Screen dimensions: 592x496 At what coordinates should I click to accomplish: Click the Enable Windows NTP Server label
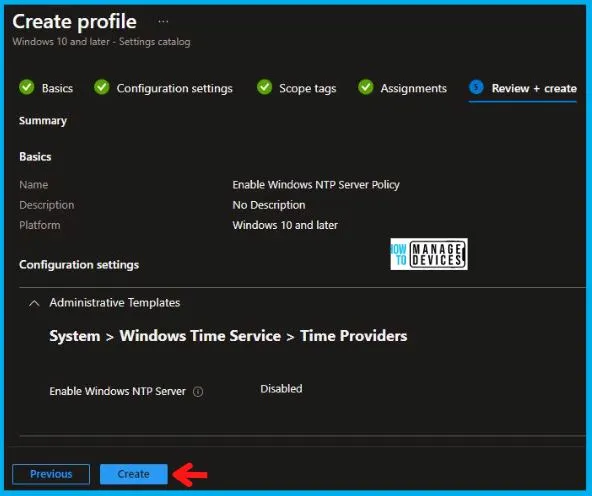tap(117, 391)
